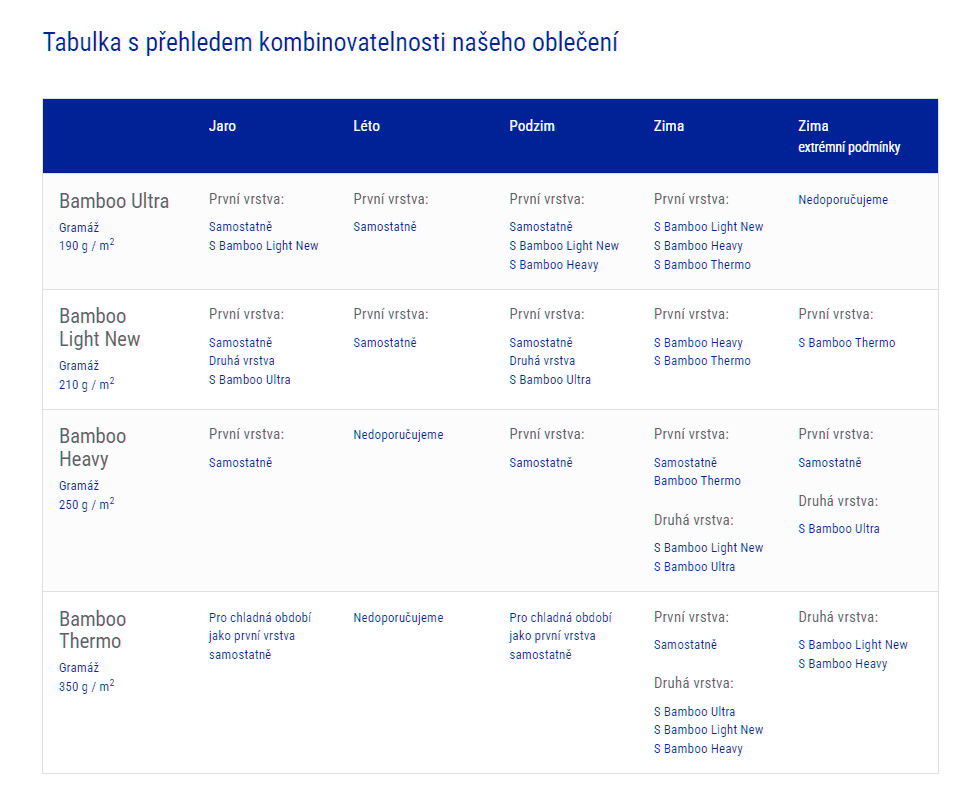Click 'Druhá vrstva:' label in Thermo's extreme winter cell
979x810 pixels.
[x=838, y=617]
